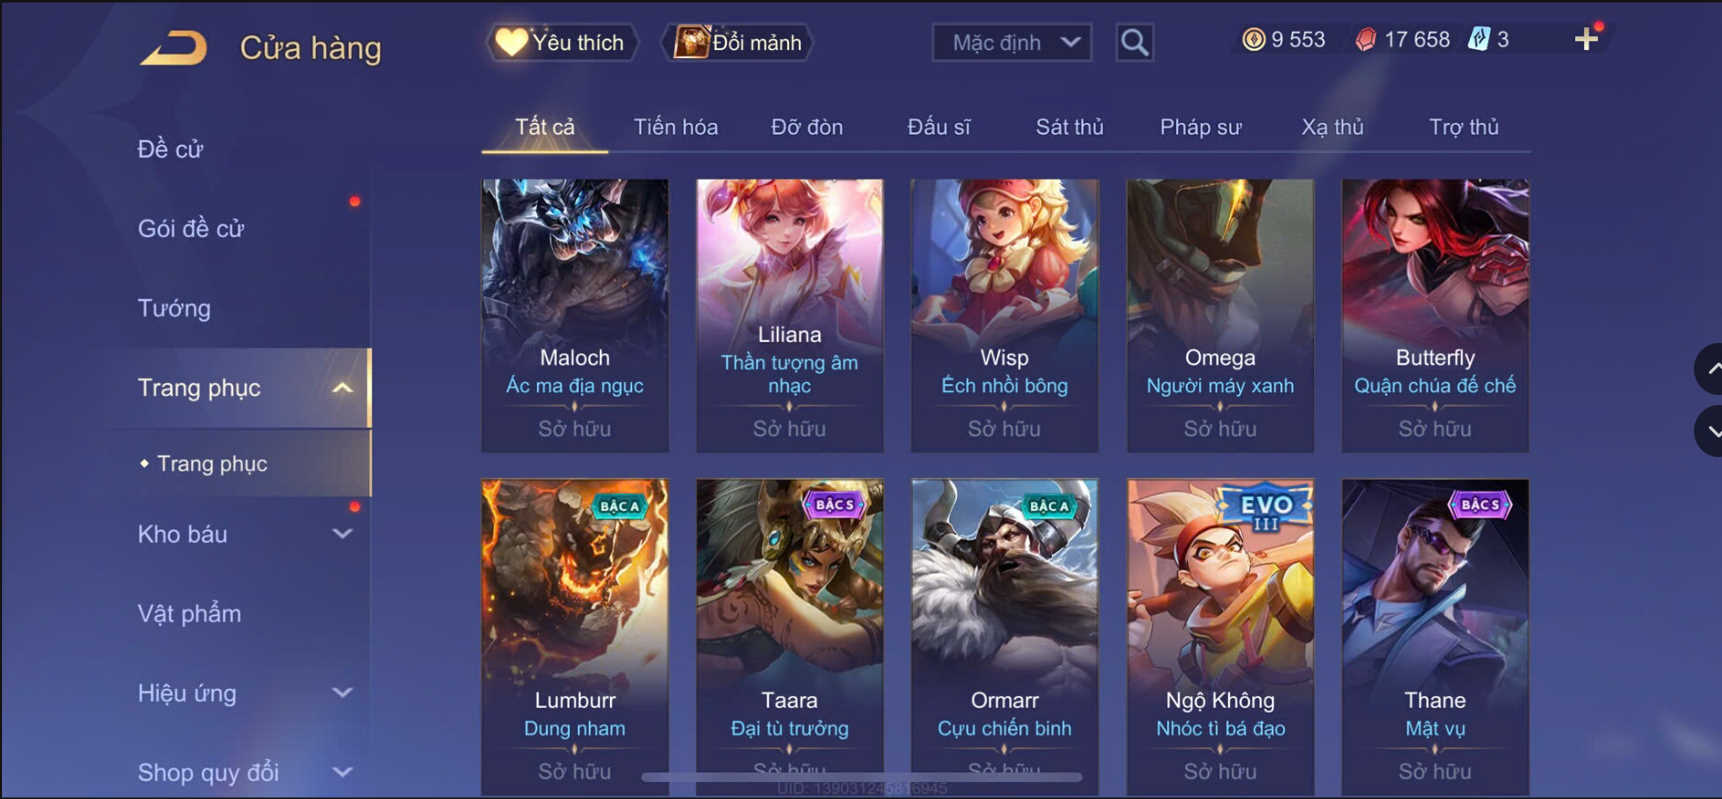This screenshot has height=799, width=1722.
Task: Open the Ngộ Không EVO III skin card
Action: pyautogui.click(x=1220, y=637)
